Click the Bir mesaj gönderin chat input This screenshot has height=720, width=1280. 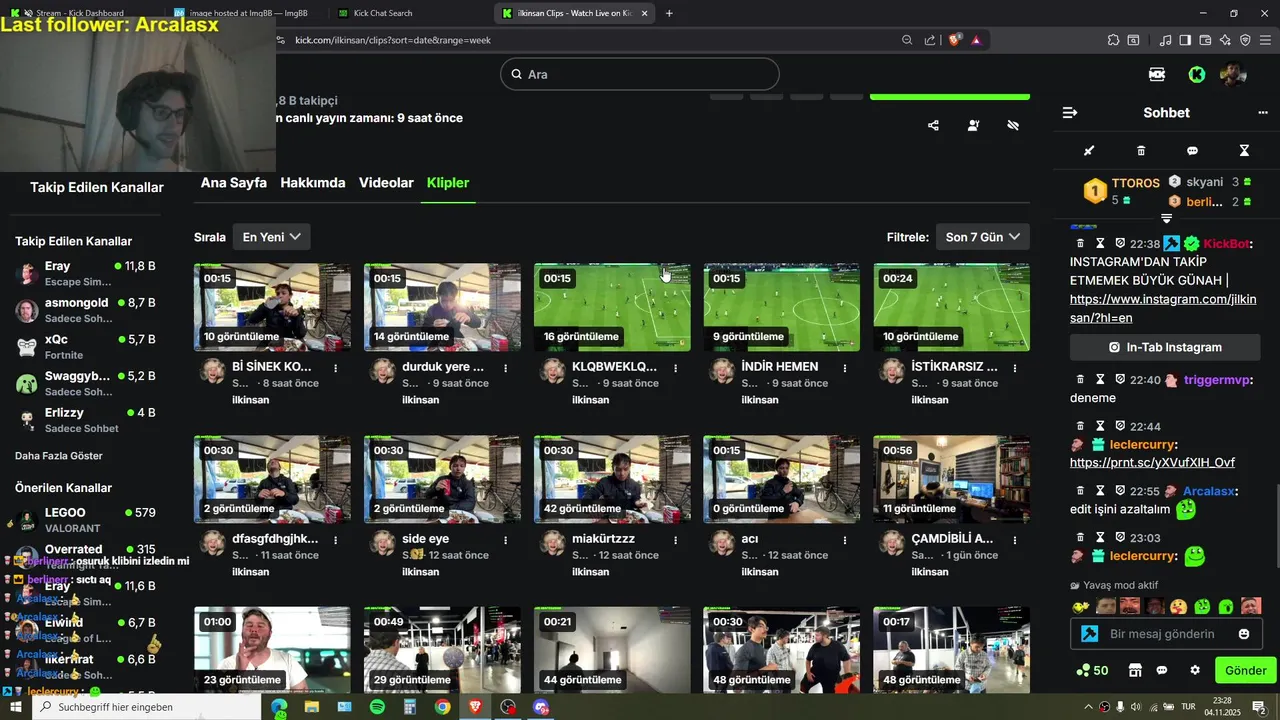click(x=1166, y=634)
